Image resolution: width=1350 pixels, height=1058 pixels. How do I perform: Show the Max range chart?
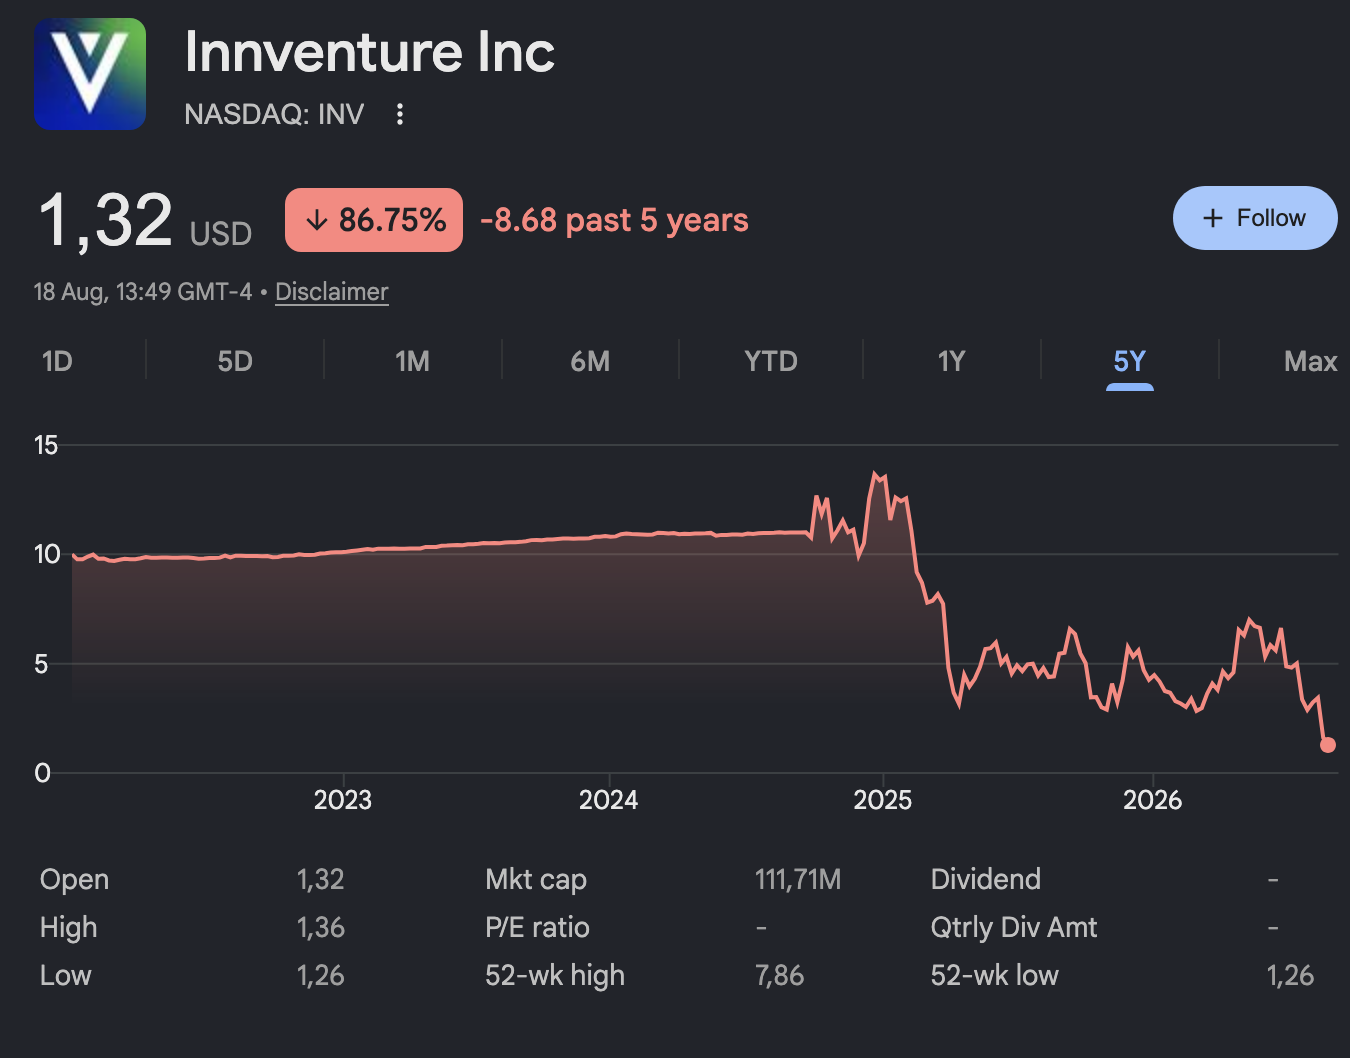pyautogui.click(x=1310, y=361)
